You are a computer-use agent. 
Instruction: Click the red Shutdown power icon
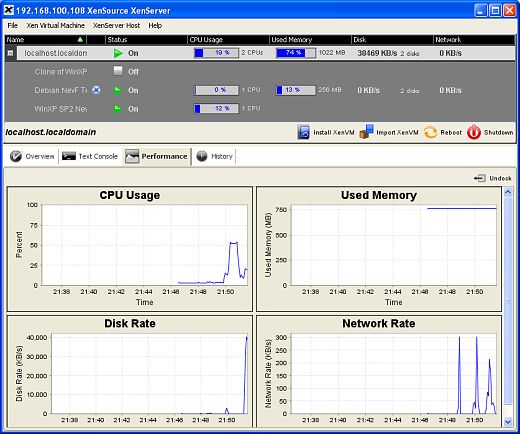pos(474,132)
